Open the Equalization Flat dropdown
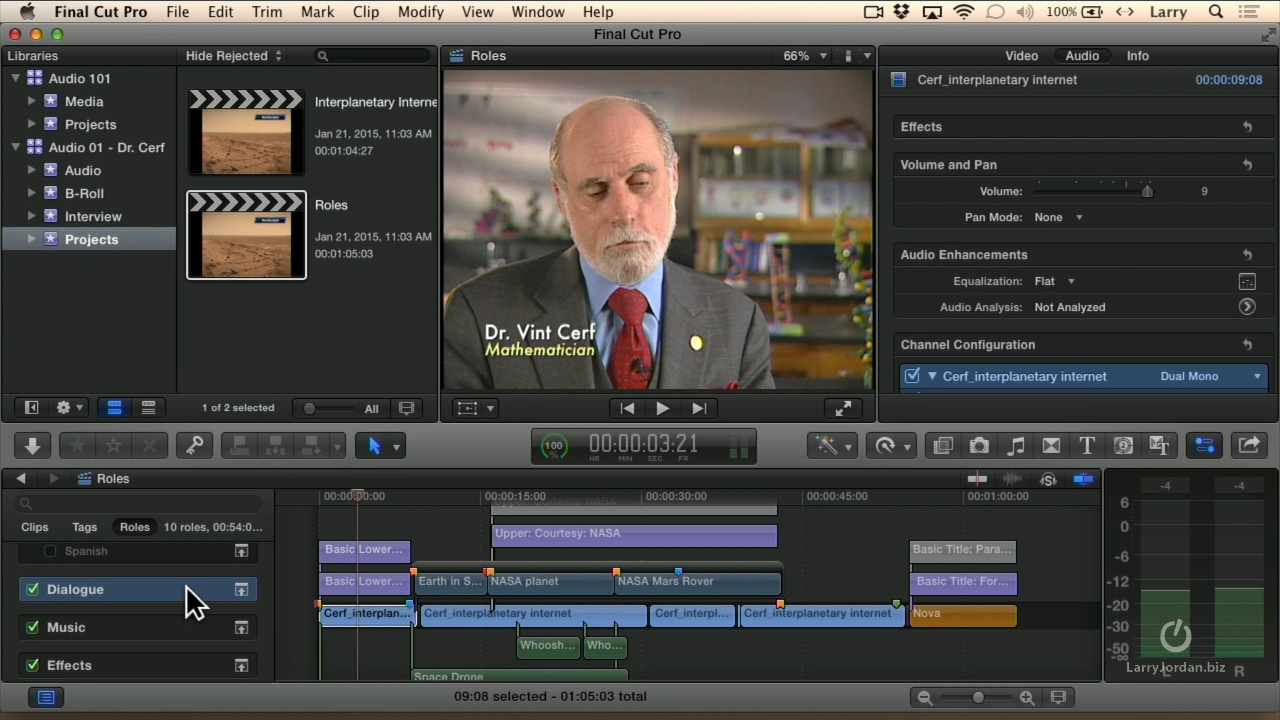The height and width of the screenshot is (720, 1280). [x=1055, y=281]
